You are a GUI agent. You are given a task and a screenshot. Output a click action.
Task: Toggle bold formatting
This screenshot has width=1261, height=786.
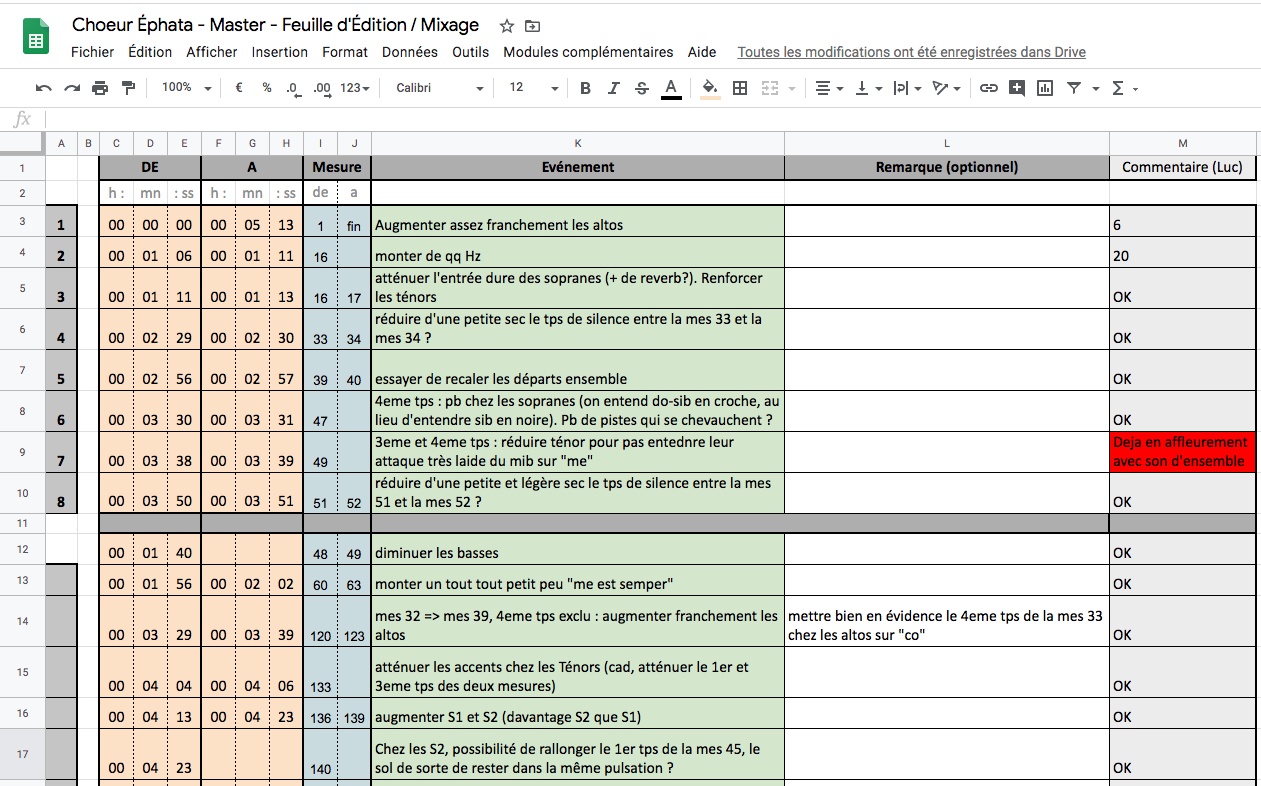(x=586, y=88)
